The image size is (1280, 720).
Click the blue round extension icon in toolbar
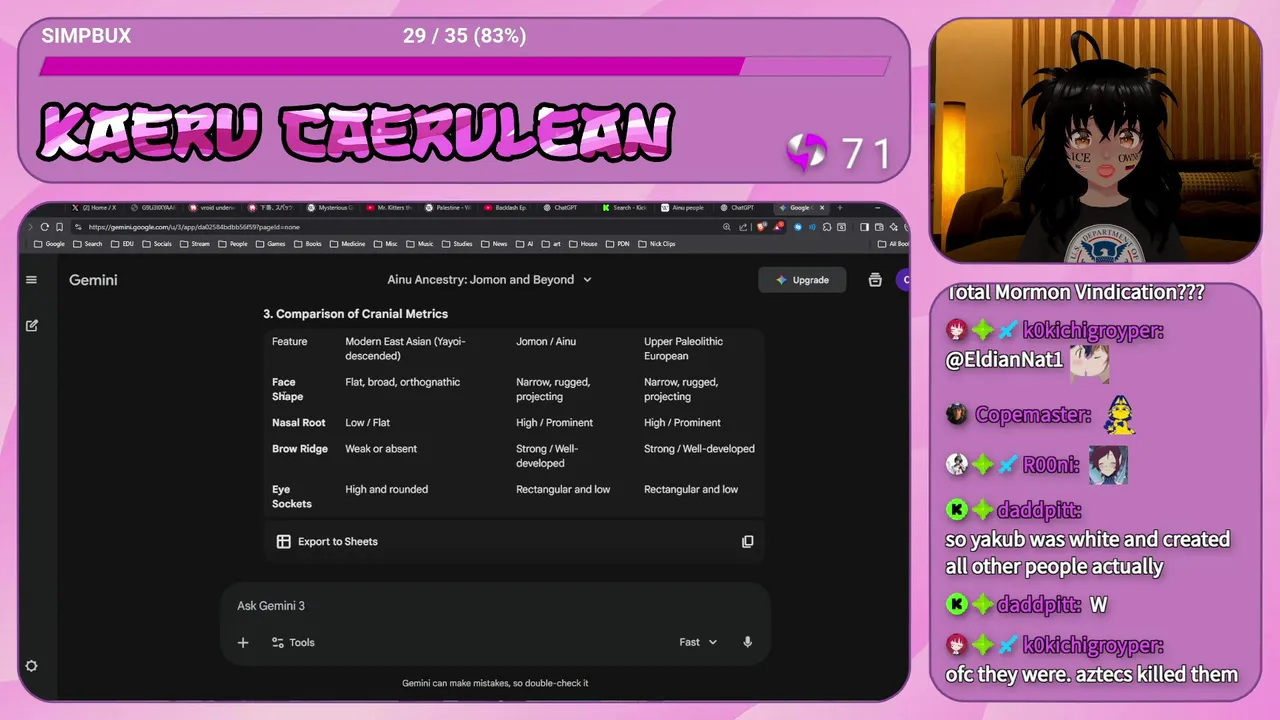pos(798,227)
